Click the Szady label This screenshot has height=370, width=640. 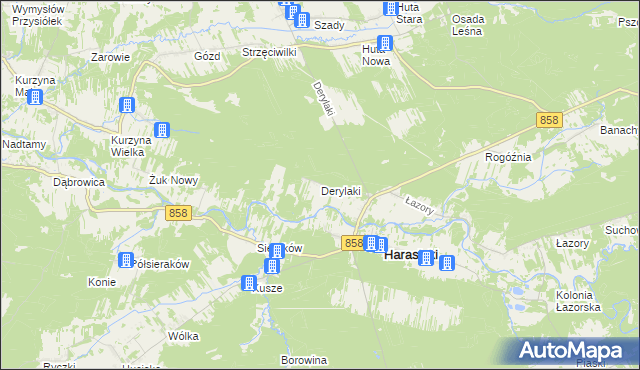click(x=329, y=25)
